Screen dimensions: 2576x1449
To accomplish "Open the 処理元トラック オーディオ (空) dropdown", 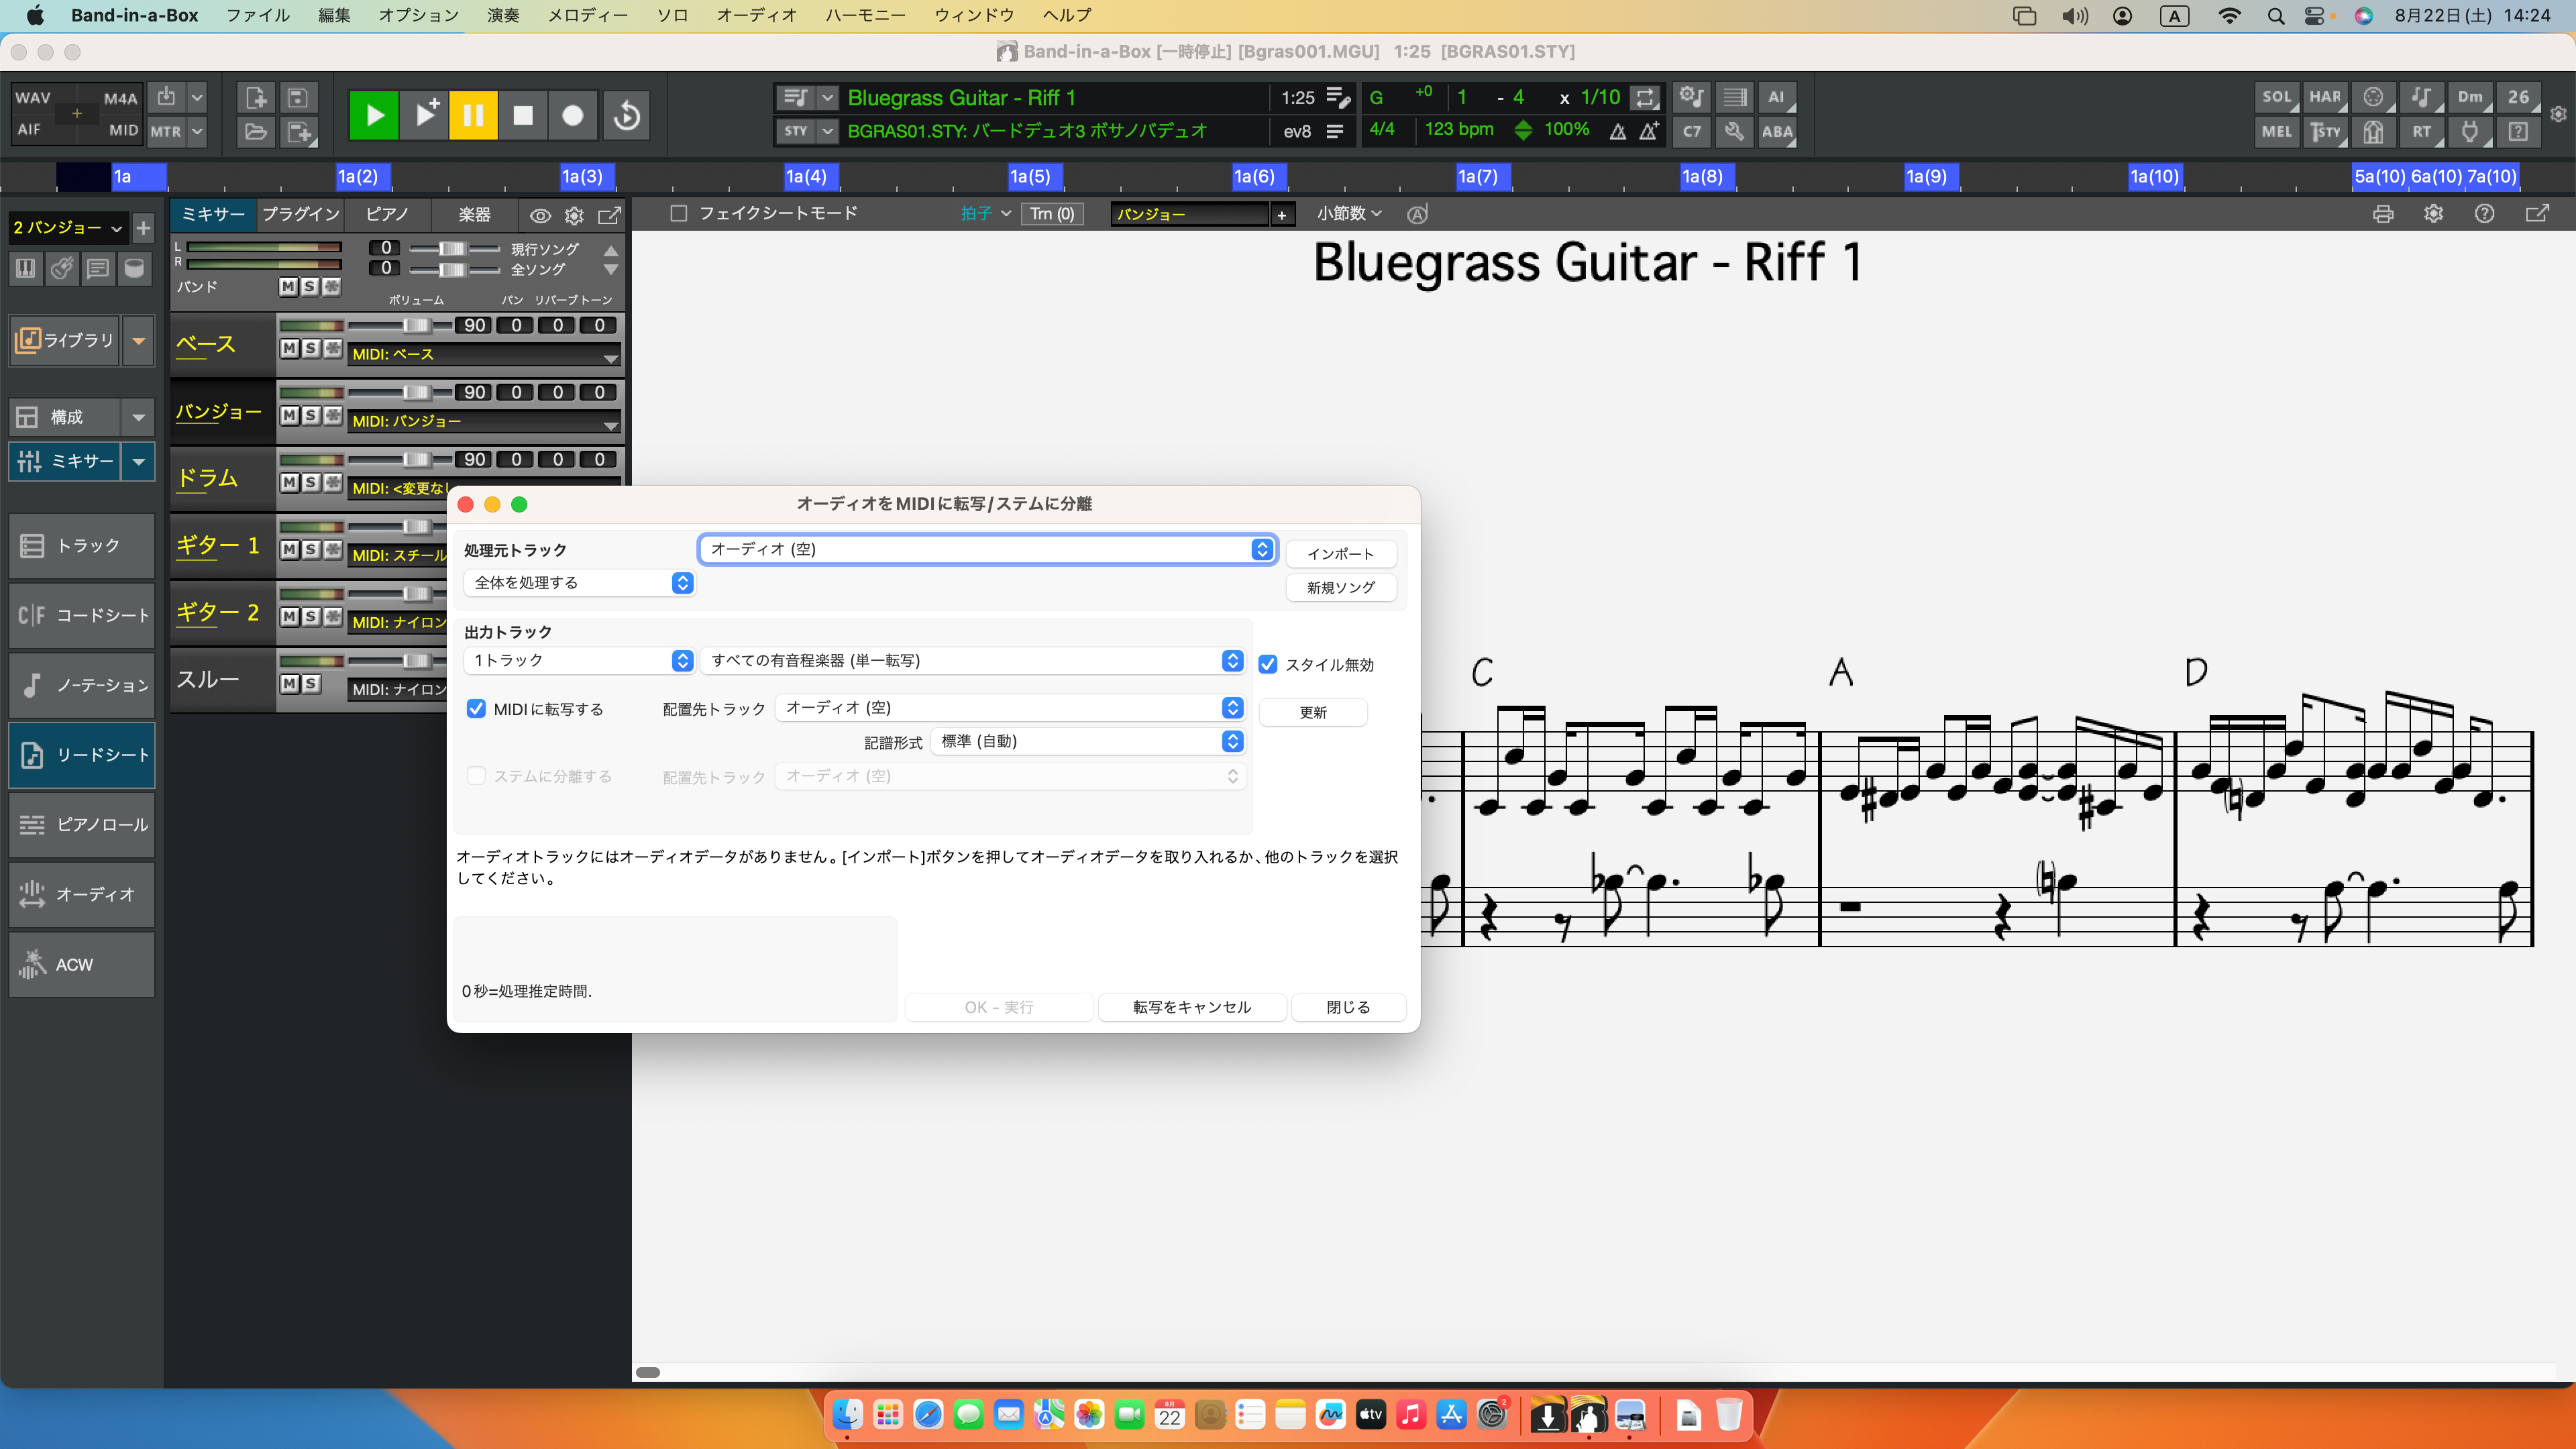I will click(x=987, y=549).
